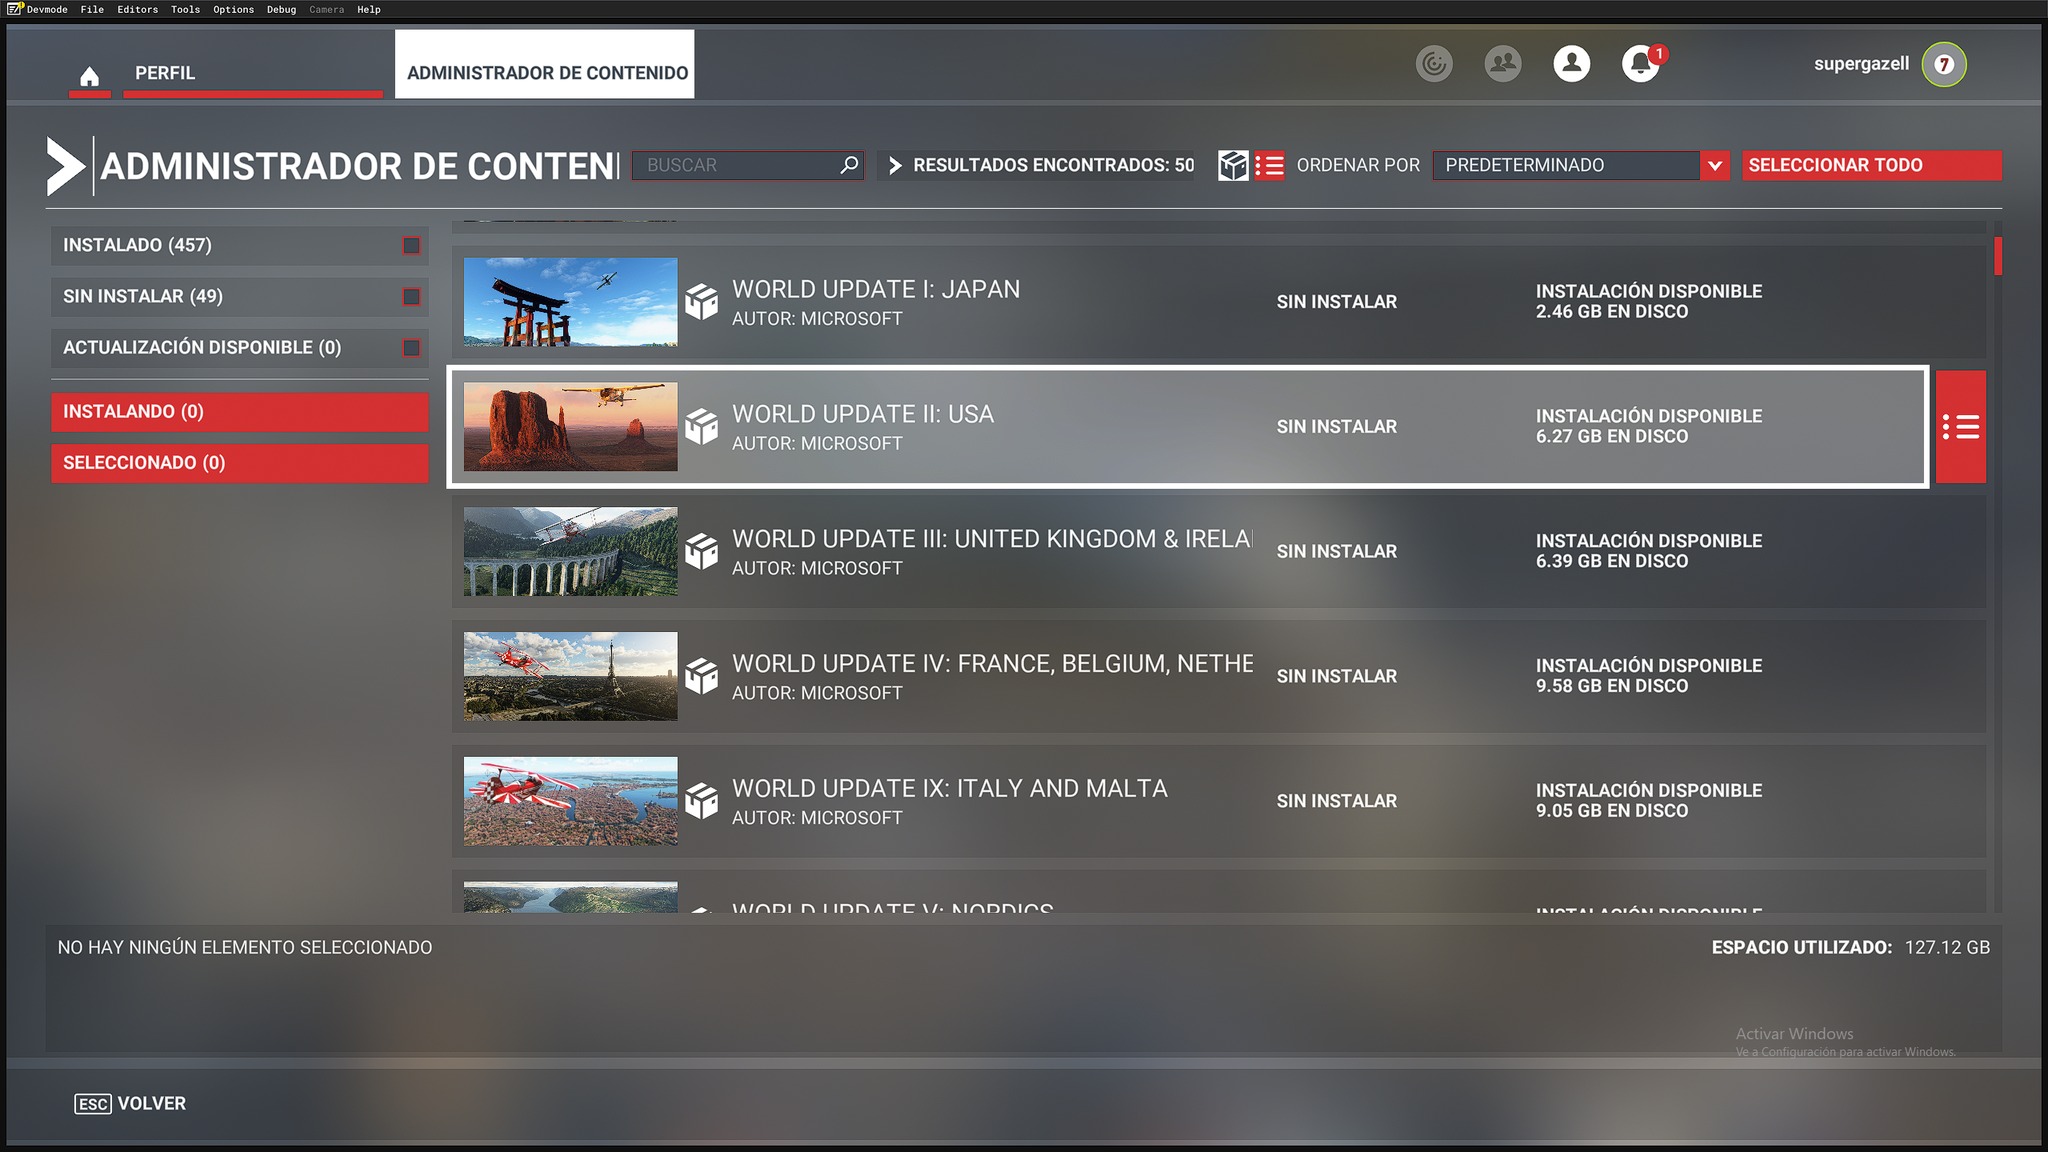This screenshot has height=1152, width=2048.
Task: Click package icon of World Update I: Japan
Action: (702, 302)
